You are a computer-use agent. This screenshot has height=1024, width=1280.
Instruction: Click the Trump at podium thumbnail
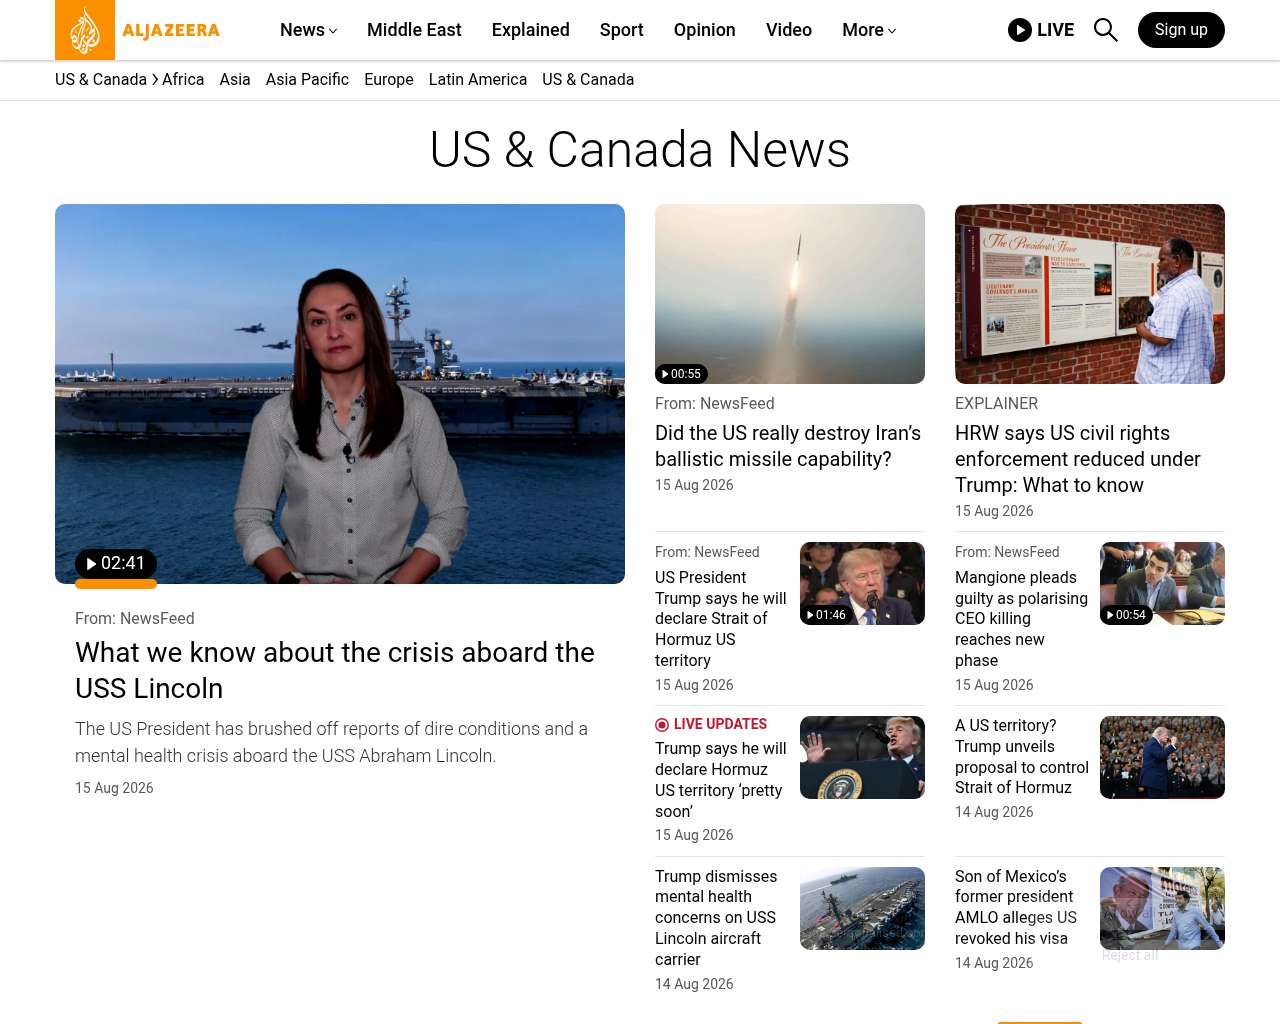(862, 758)
